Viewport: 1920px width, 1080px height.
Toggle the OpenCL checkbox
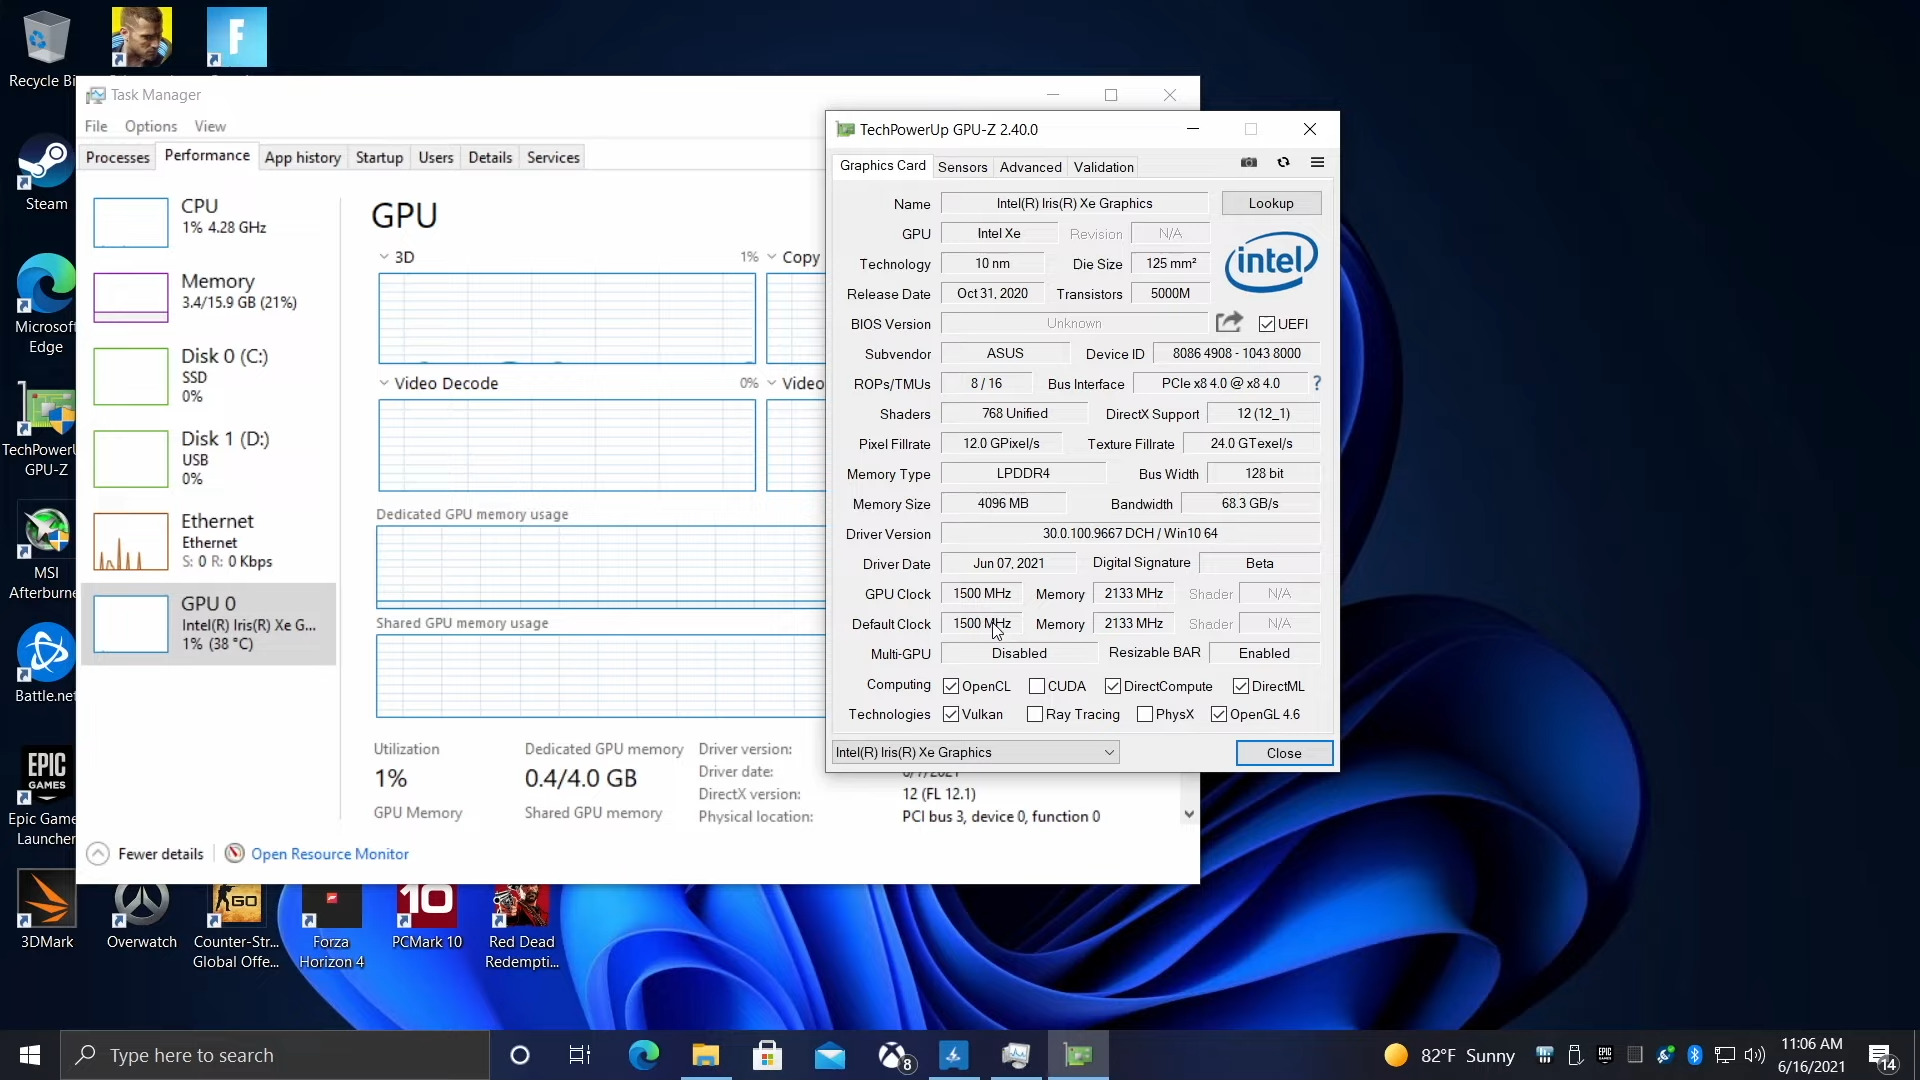point(951,686)
